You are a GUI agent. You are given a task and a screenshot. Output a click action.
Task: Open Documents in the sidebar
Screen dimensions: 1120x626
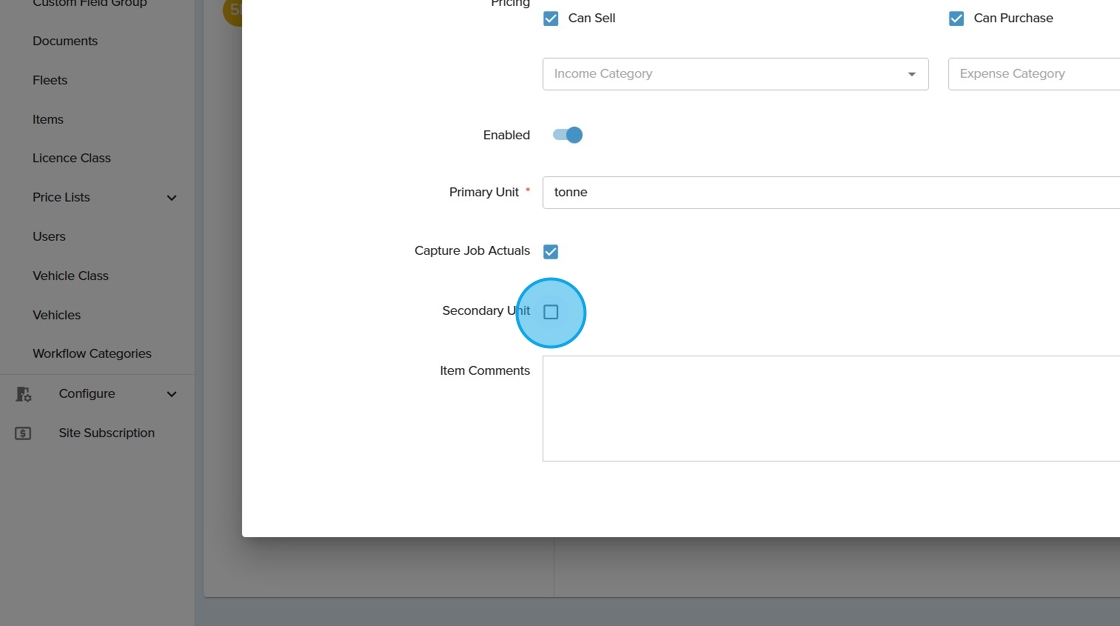tap(65, 41)
